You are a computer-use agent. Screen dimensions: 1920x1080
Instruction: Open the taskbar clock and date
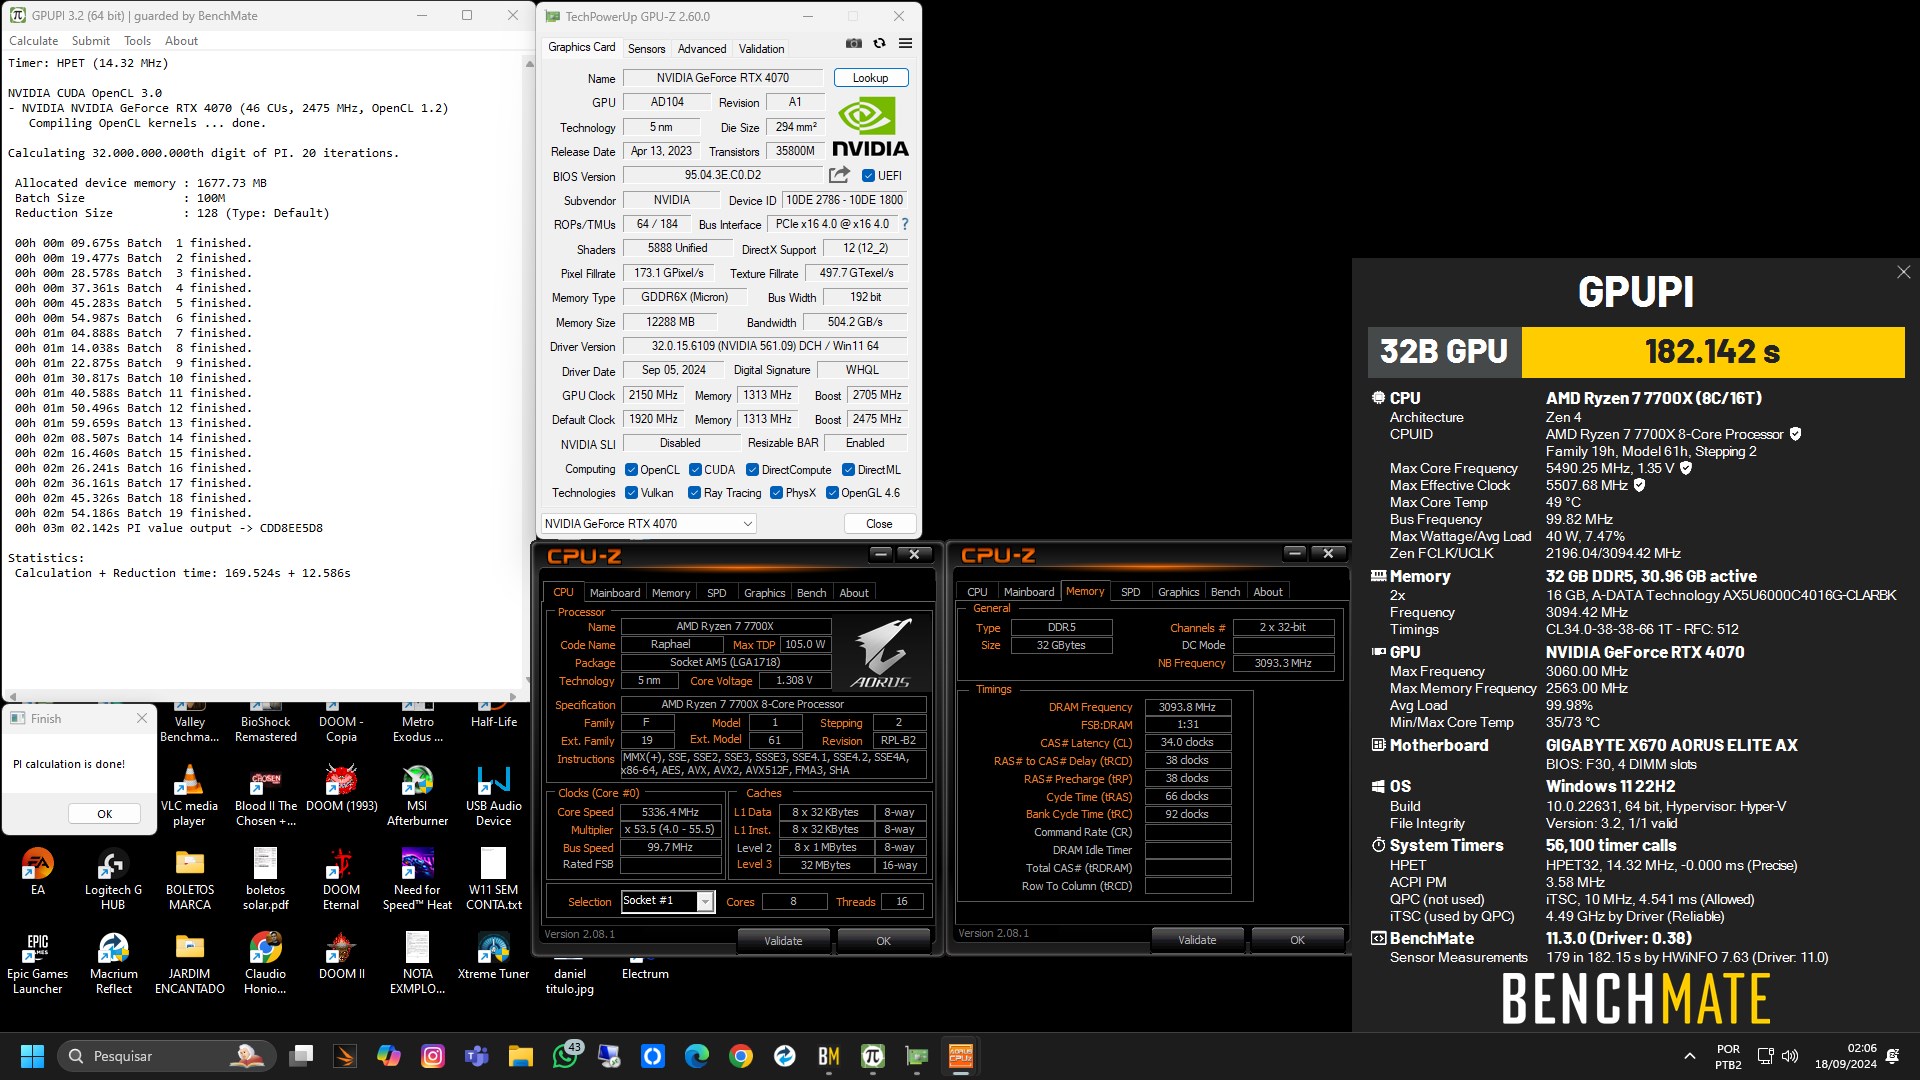point(1846,1056)
